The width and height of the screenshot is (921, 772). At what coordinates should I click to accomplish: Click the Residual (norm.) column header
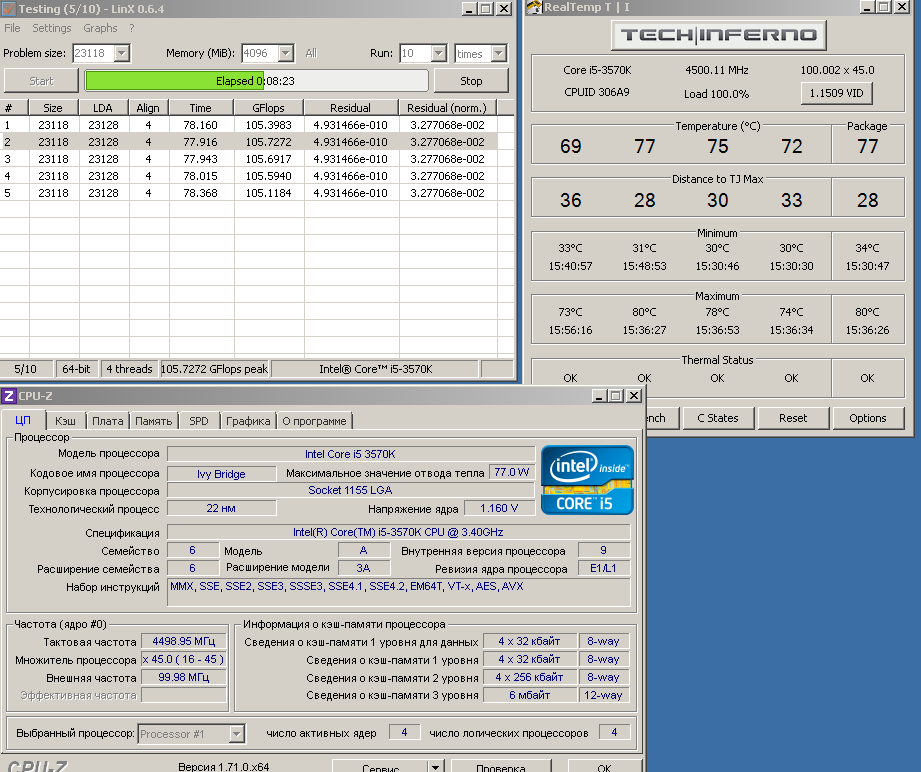(447, 108)
